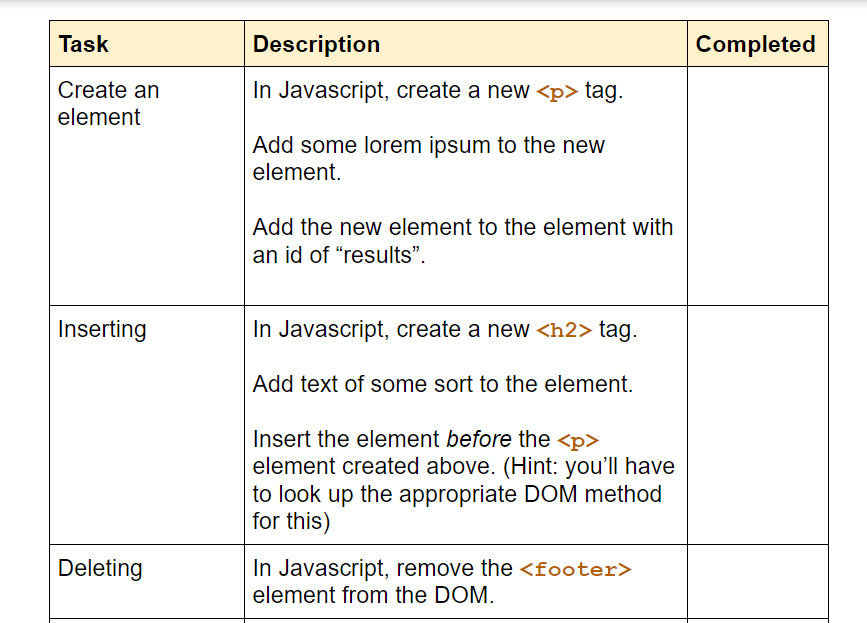The image size is (867, 623).
Task: Click the Task column header
Action: [x=83, y=44]
